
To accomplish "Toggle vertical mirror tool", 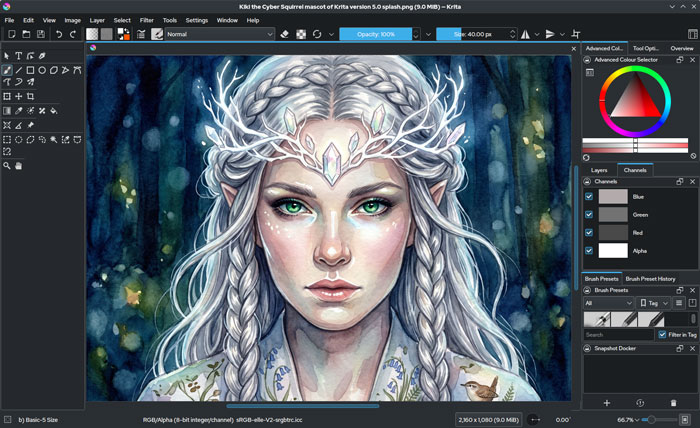I will (550, 34).
